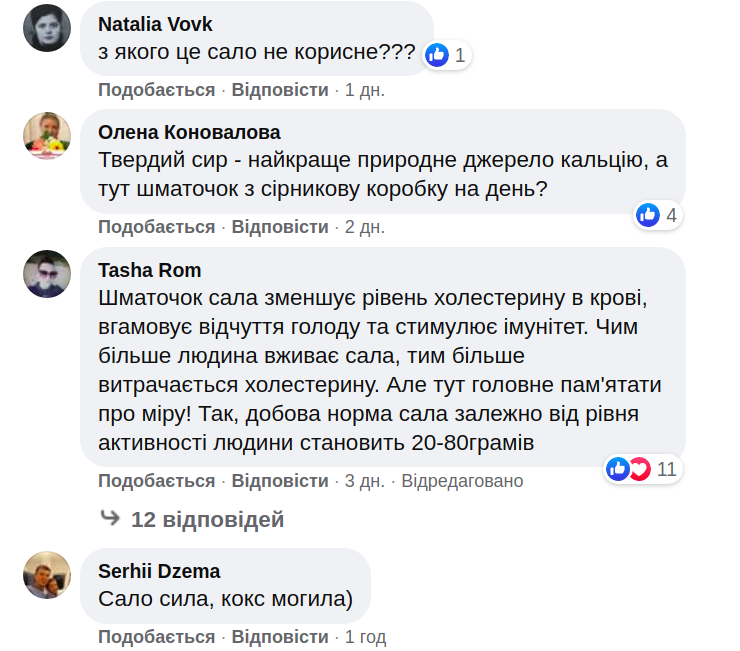The height and width of the screenshot is (651, 740).
Task: Click Tasha Rom's profile avatar
Action: tap(47, 274)
